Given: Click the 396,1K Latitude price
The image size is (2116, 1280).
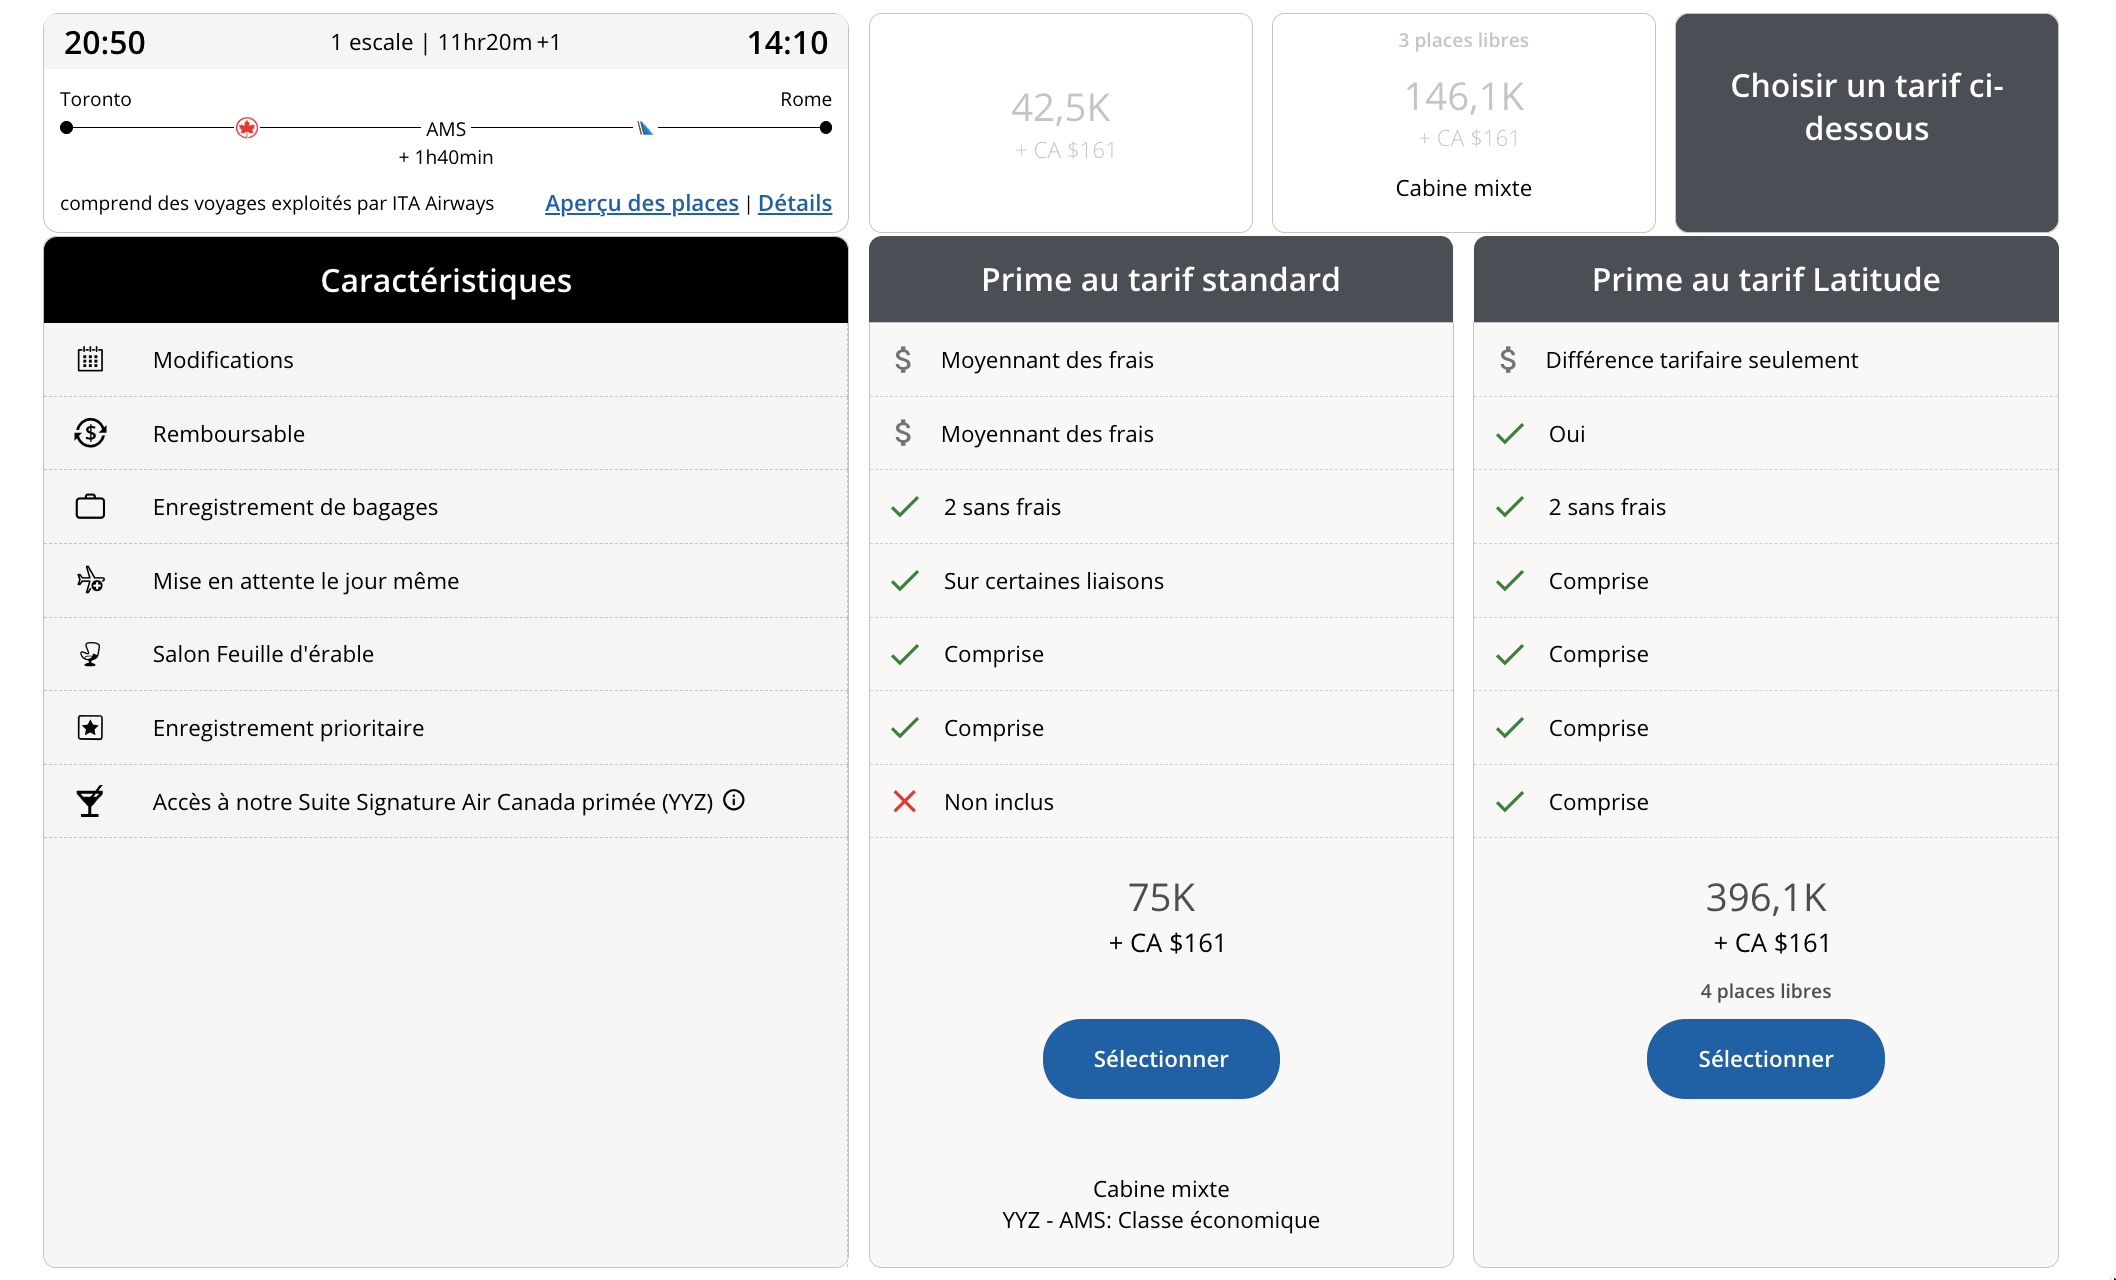Looking at the screenshot, I should coord(1766,897).
